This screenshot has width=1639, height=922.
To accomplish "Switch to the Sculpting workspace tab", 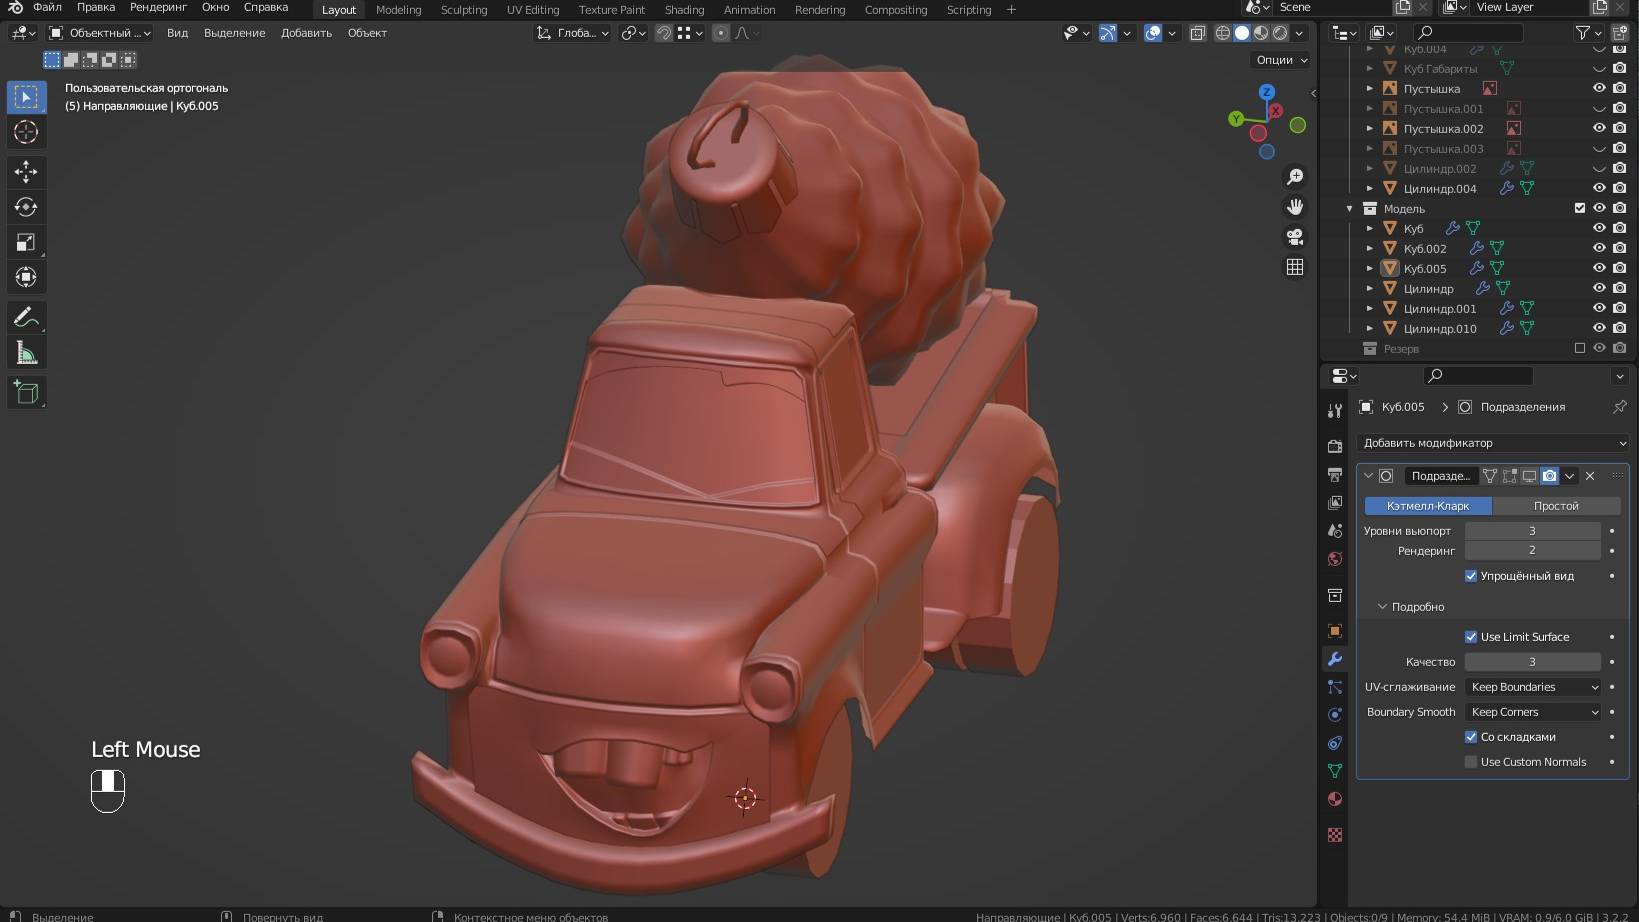I will coord(464,10).
